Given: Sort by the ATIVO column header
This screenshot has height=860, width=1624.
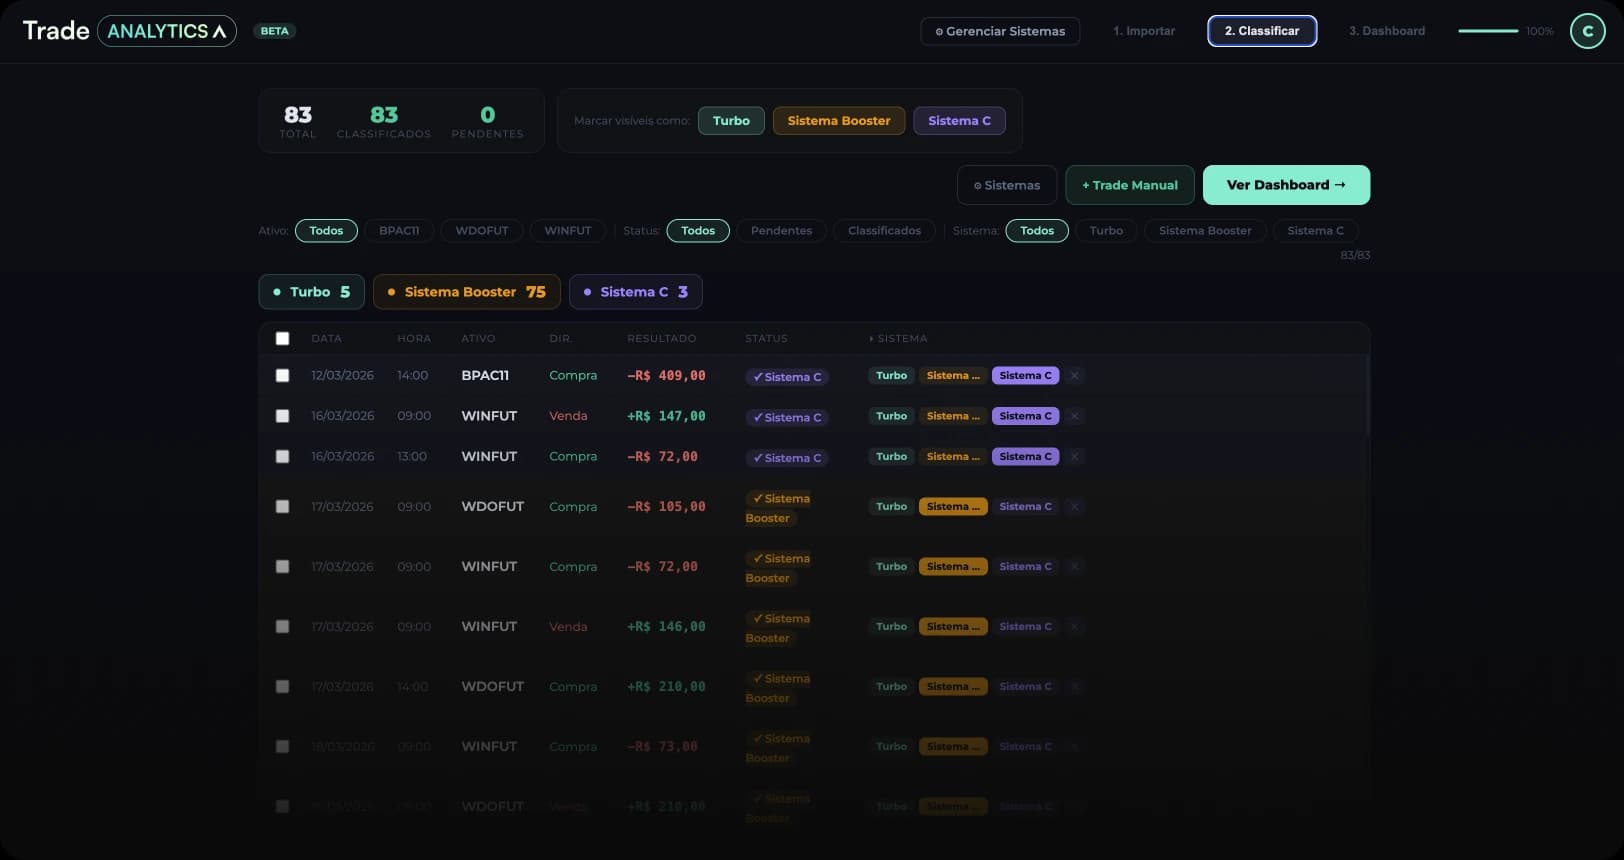Looking at the screenshot, I should 478,339.
